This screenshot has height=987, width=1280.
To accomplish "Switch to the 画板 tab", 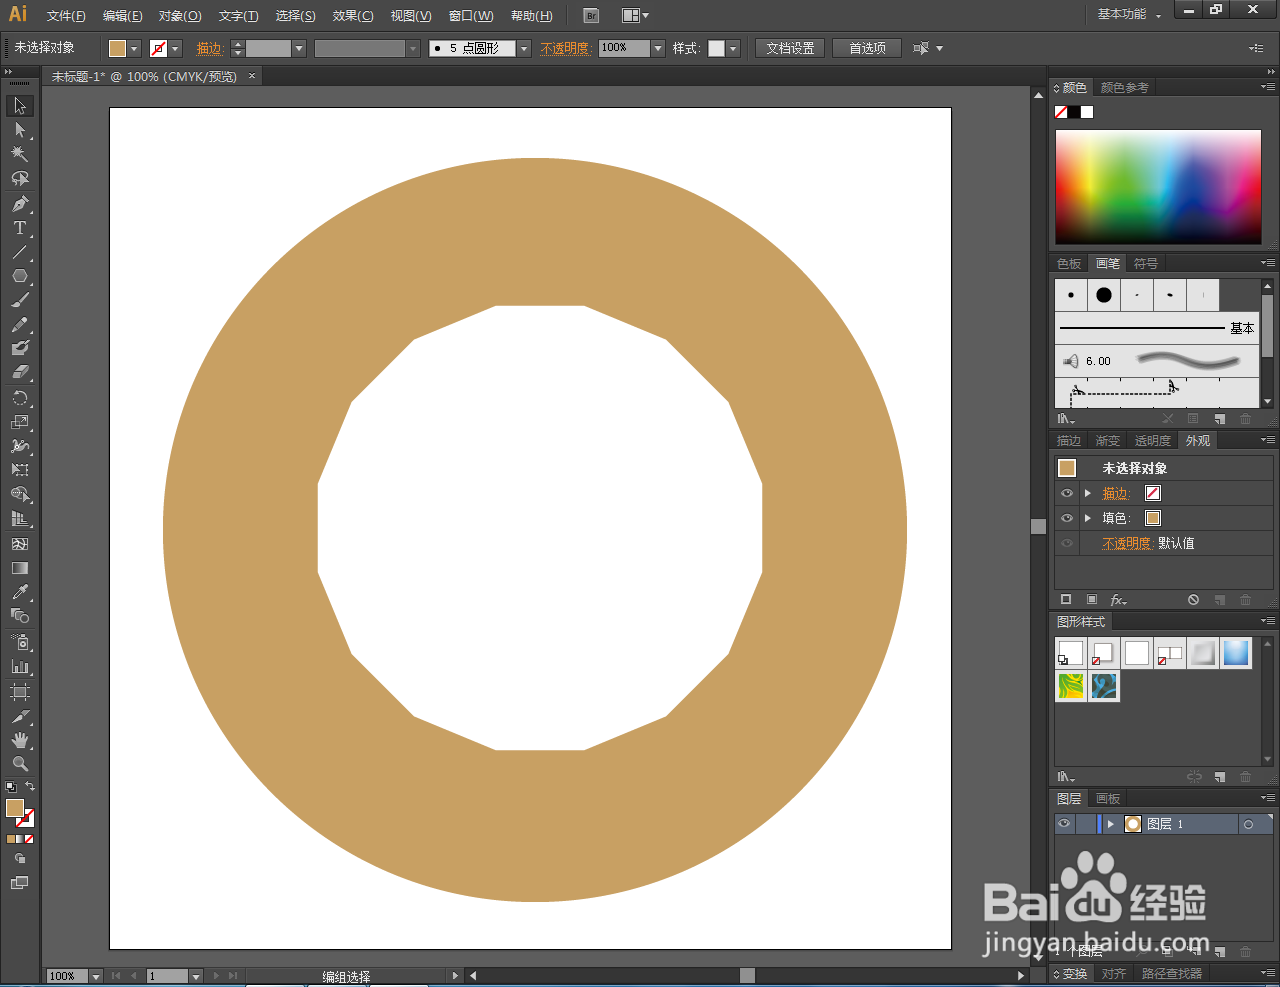I will click(x=1108, y=799).
